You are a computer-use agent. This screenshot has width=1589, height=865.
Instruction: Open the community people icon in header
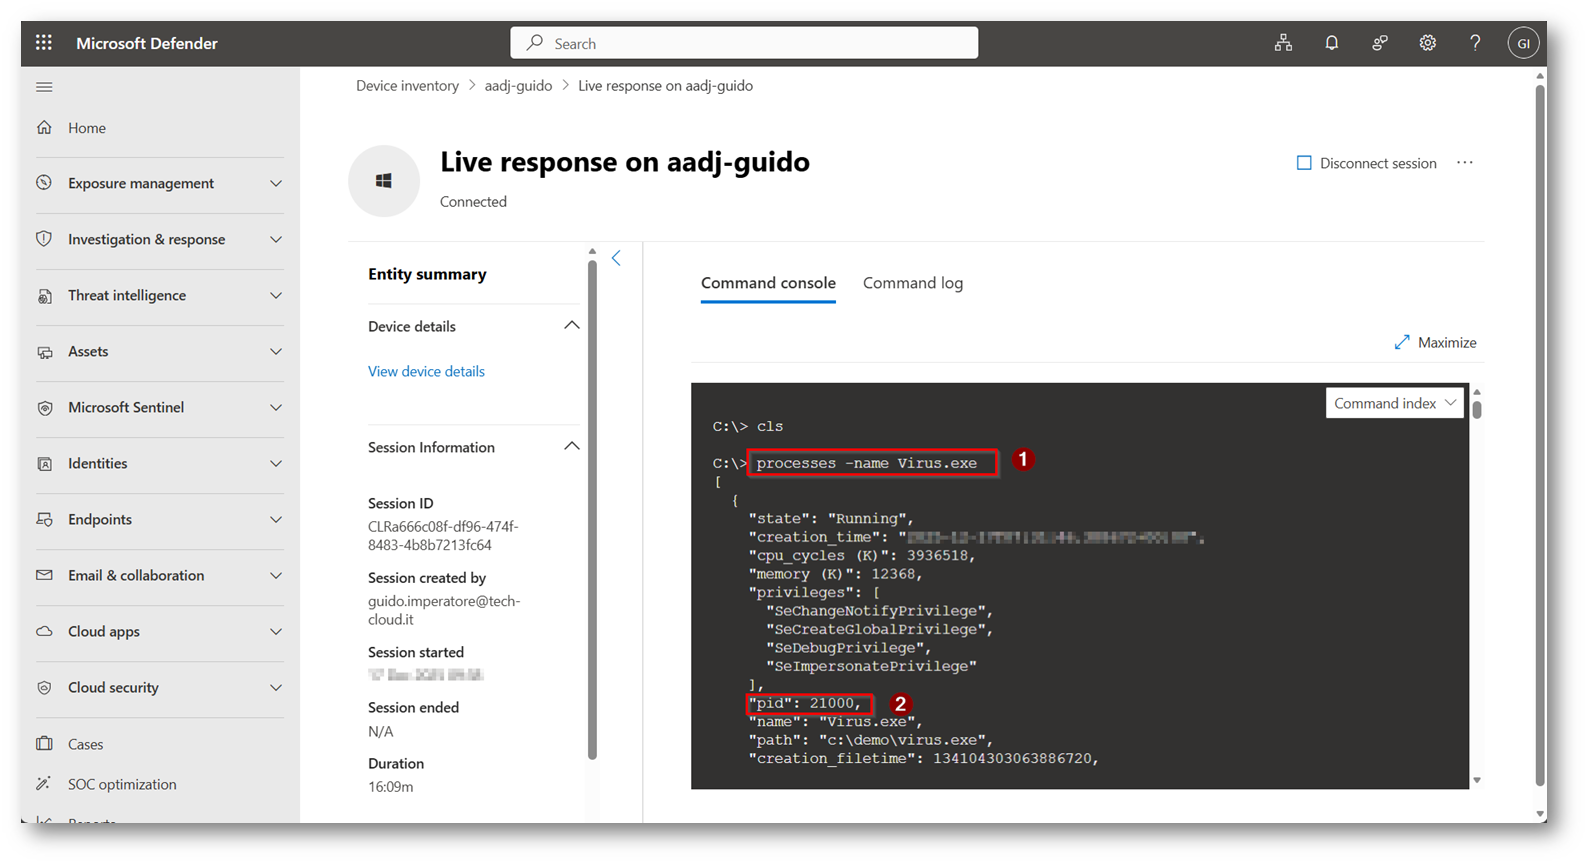1379,43
